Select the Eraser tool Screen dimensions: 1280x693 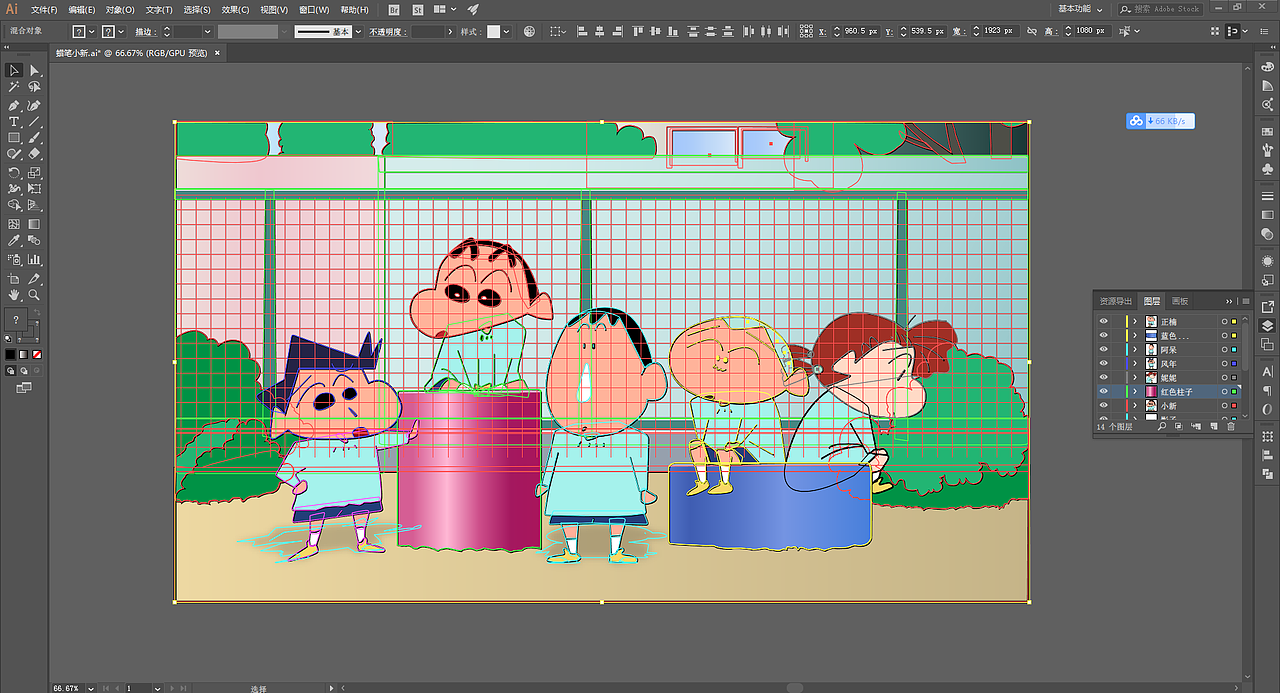click(34, 155)
